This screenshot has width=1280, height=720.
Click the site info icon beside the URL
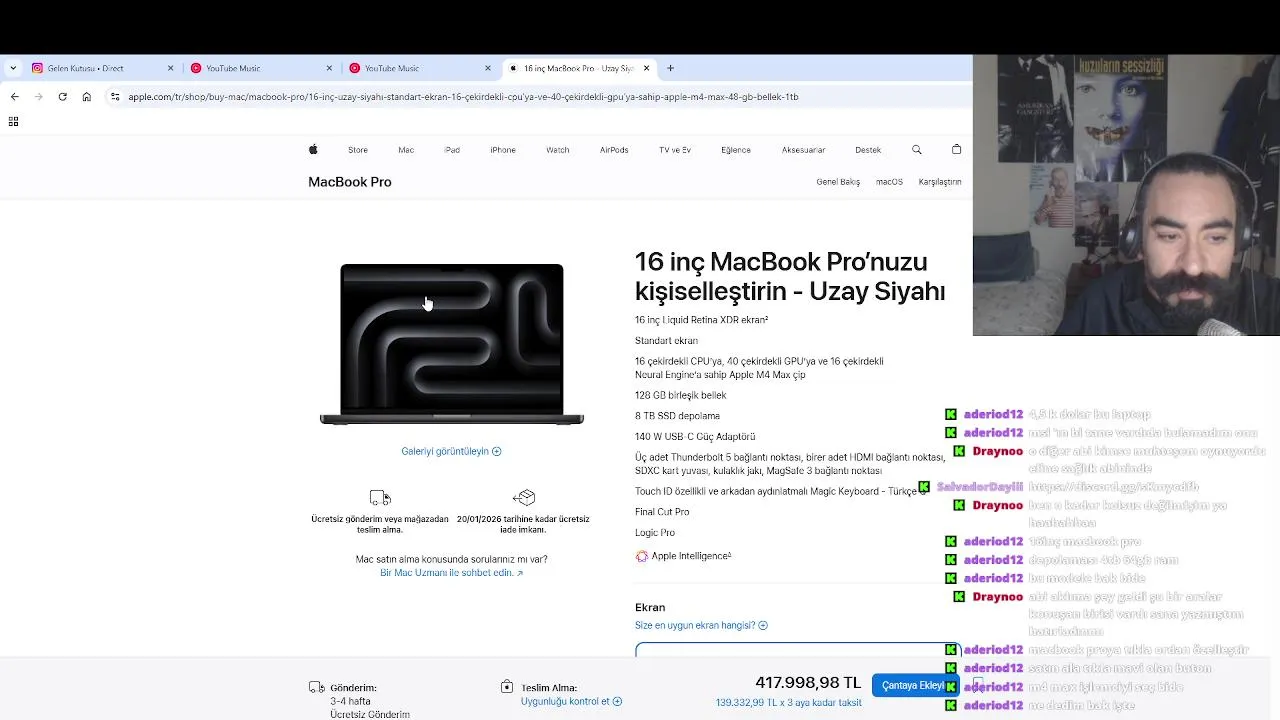(x=115, y=97)
